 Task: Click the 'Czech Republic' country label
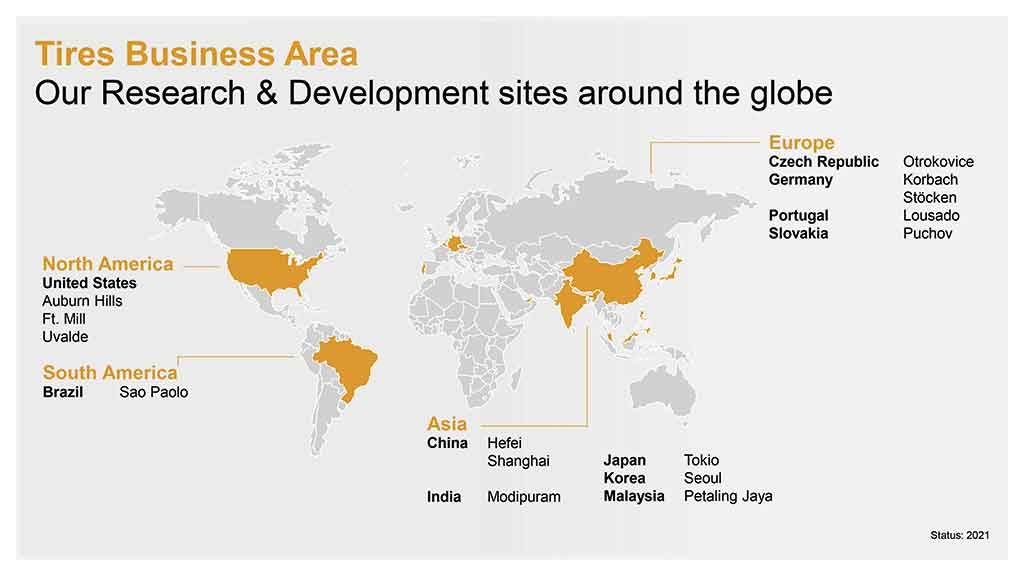click(x=824, y=161)
